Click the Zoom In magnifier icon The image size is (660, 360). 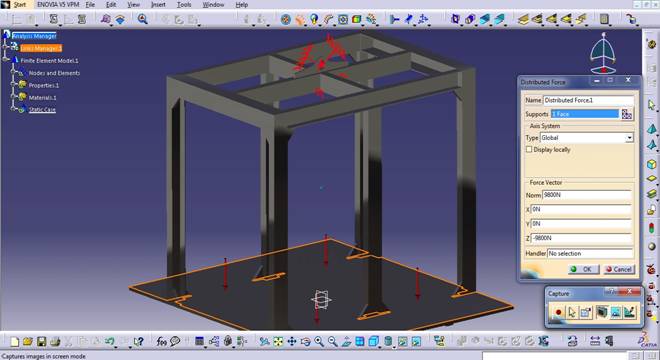click(x=319, y=341)
